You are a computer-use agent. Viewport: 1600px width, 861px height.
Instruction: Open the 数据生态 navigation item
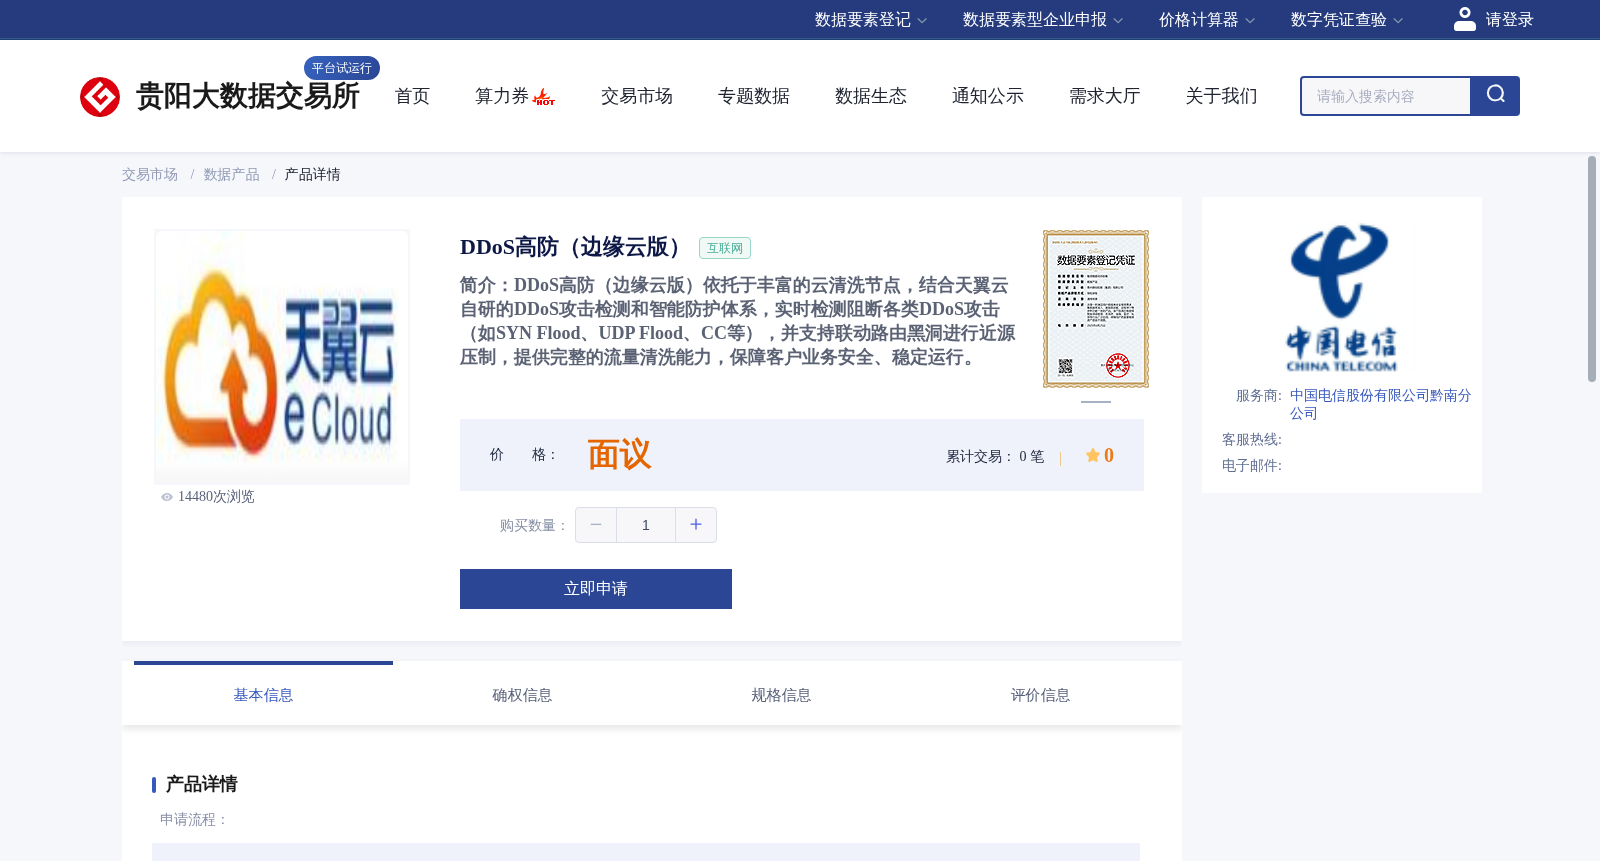(871, 96)
